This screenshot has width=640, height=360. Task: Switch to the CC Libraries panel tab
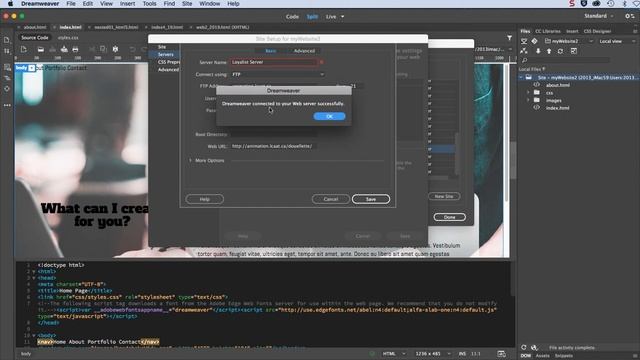(x=548, y=31)
